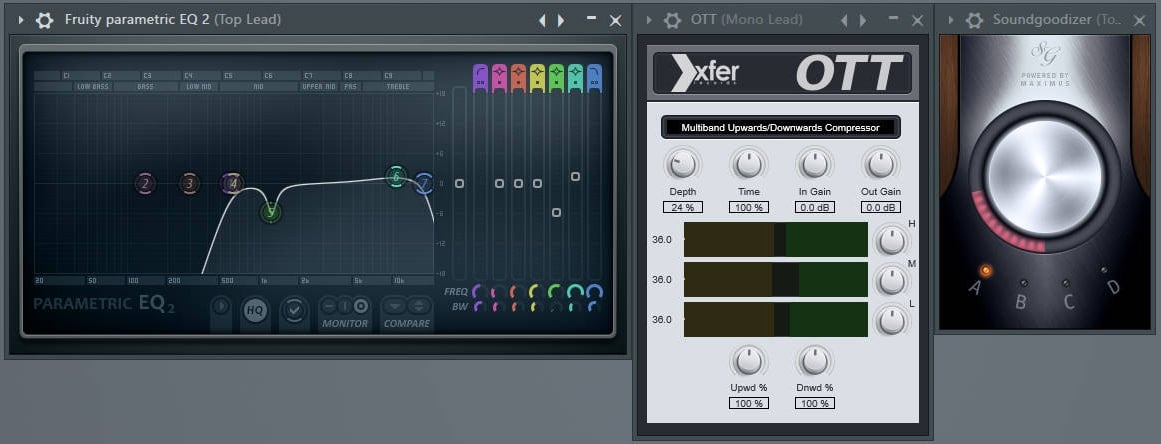Click OTT mid band compression meter
The height and width of the screenshot is (444, 1161).
[x=775, y=280]
